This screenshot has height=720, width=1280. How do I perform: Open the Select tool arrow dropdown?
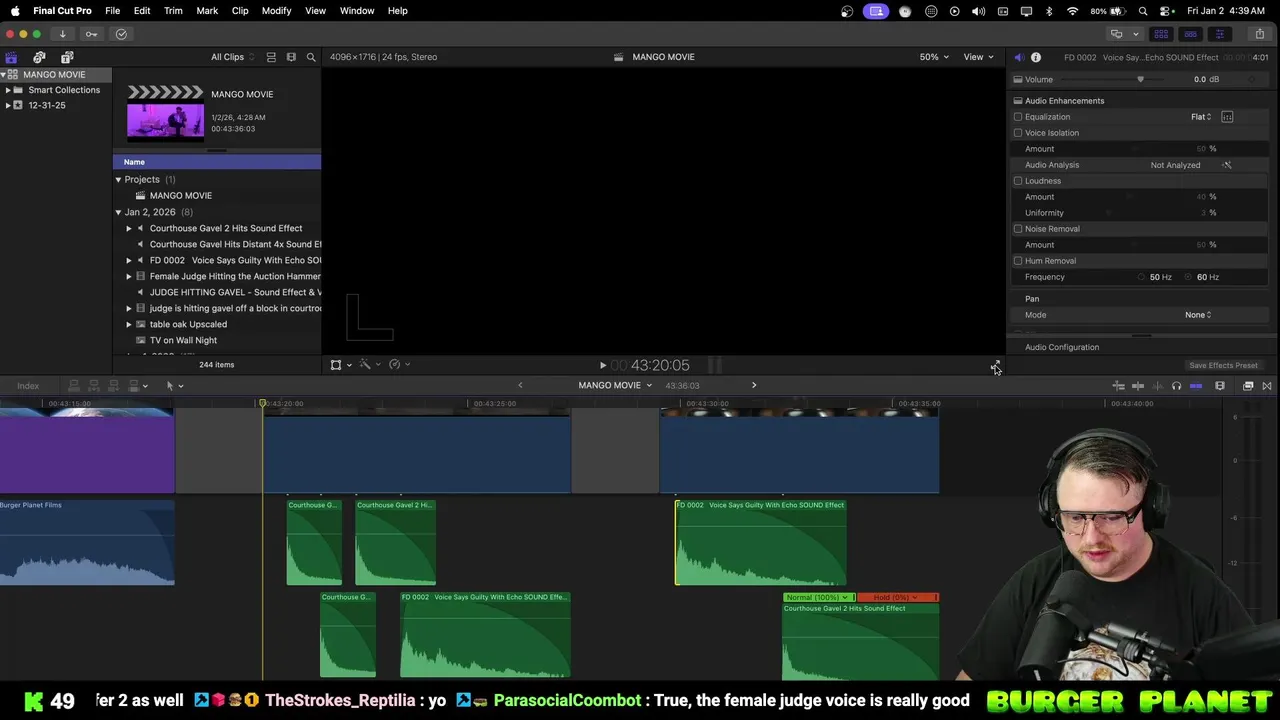(174, 386)
